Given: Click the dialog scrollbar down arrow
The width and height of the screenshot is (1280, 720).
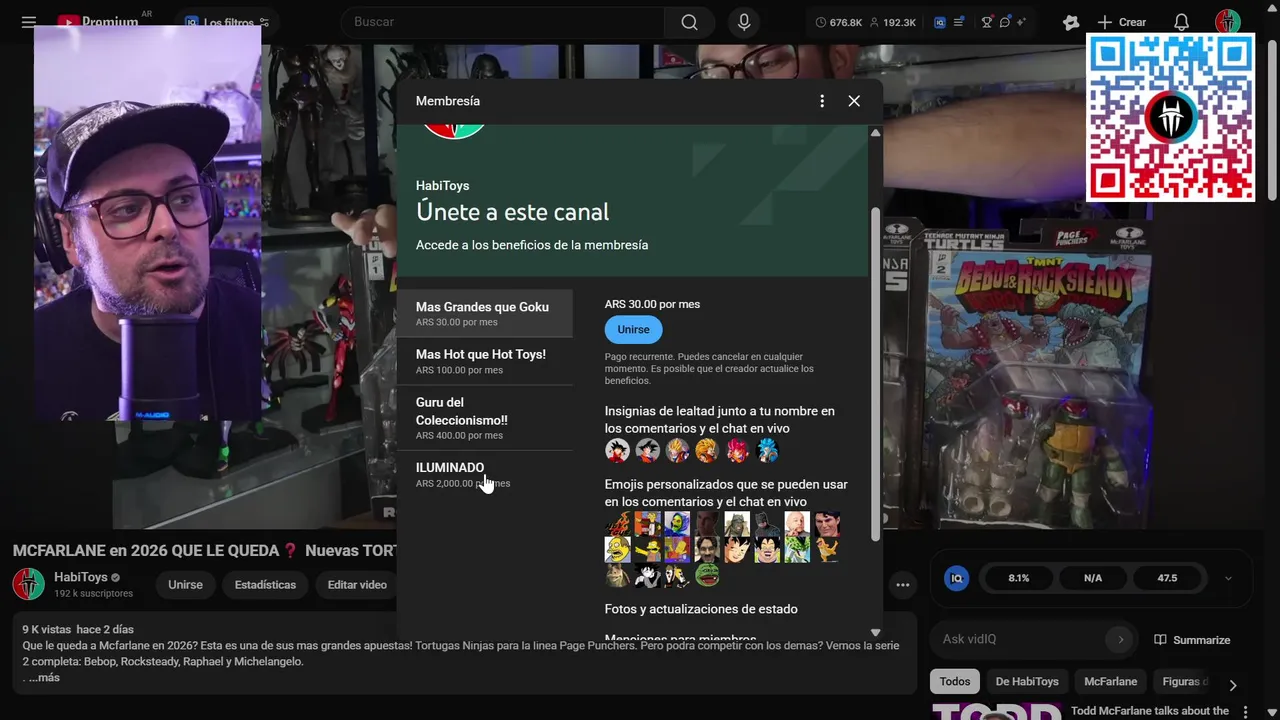Looking at the screenshot, I should [875, 632].
